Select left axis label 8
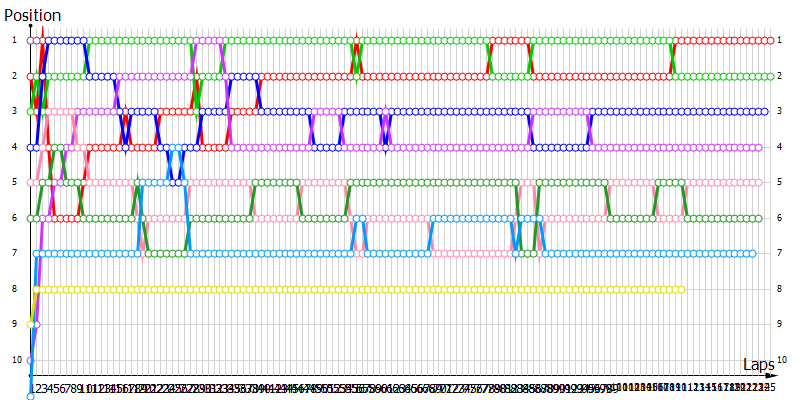 (14, 289)
